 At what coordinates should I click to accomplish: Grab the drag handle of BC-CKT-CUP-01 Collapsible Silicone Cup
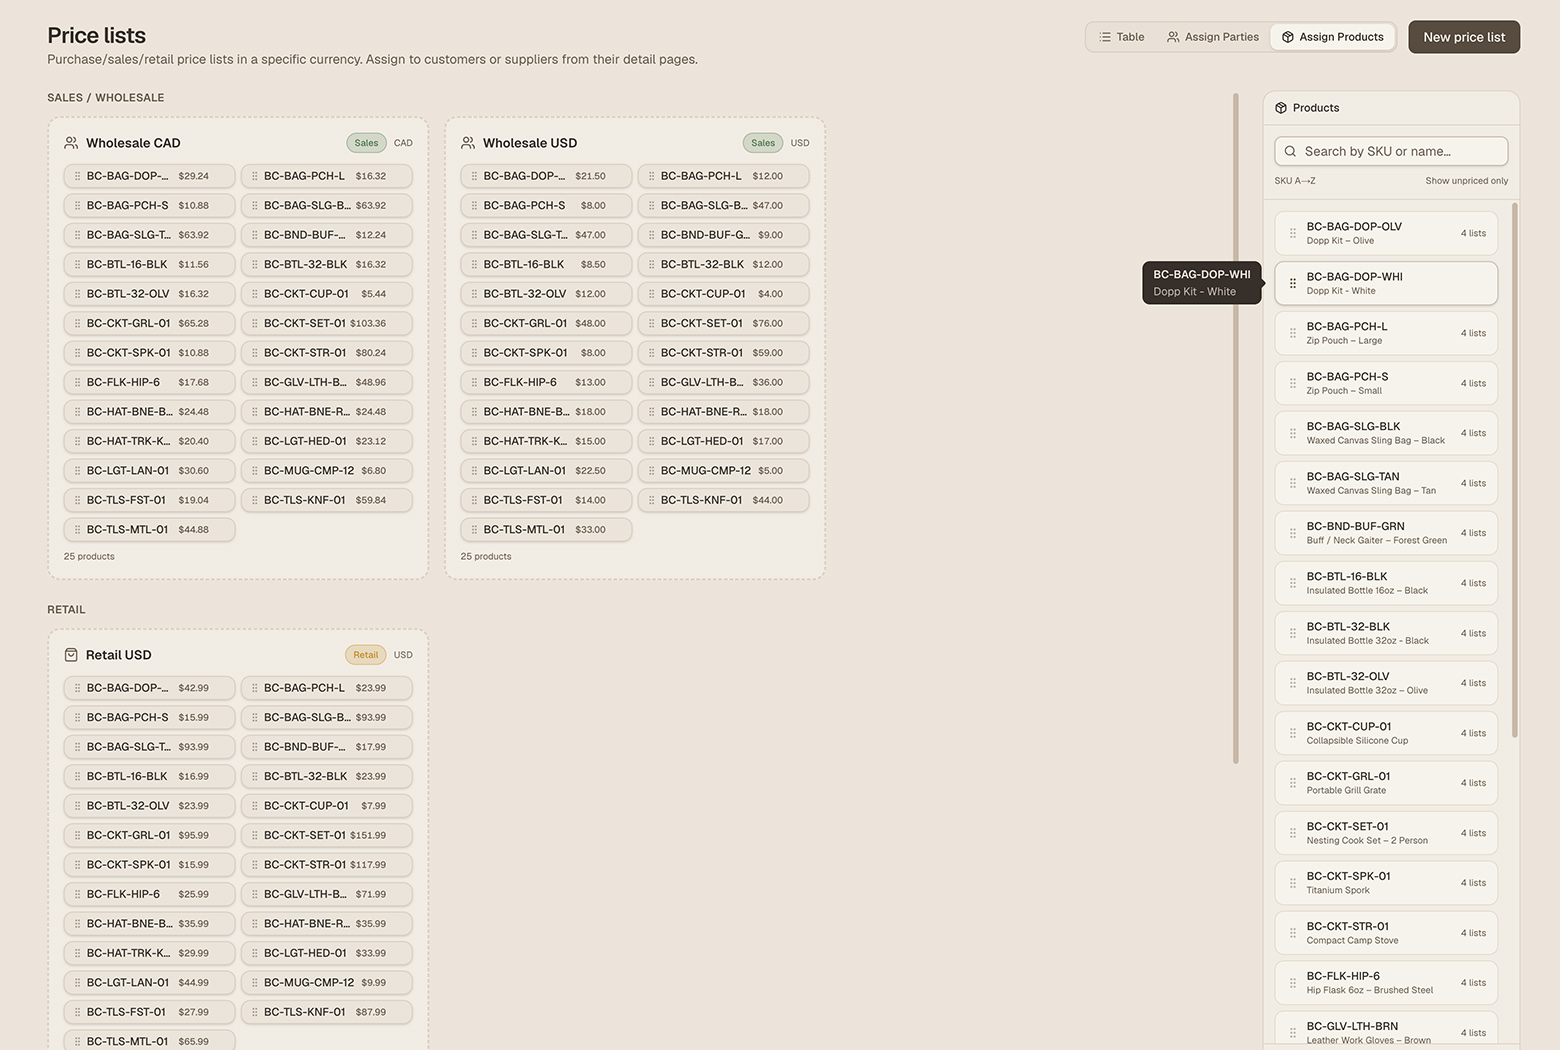[x=1293, y=733]
